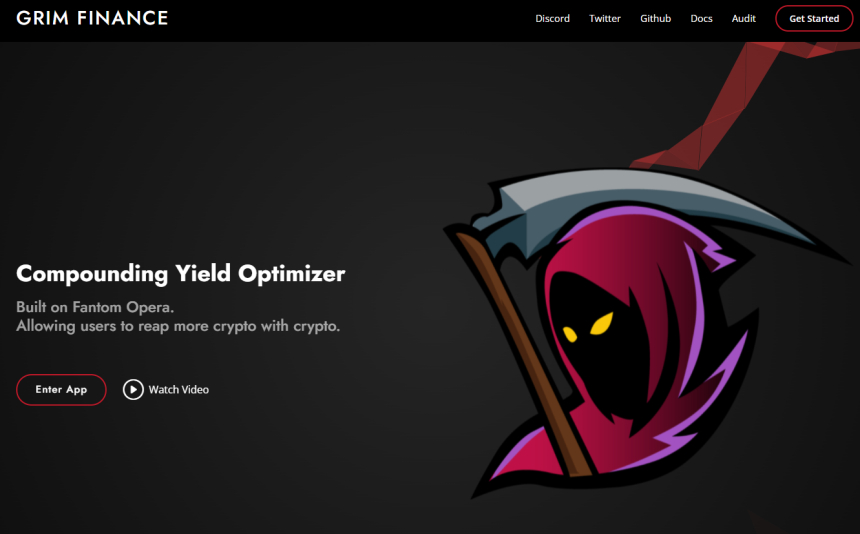Open the Docs page

point(701,19)
